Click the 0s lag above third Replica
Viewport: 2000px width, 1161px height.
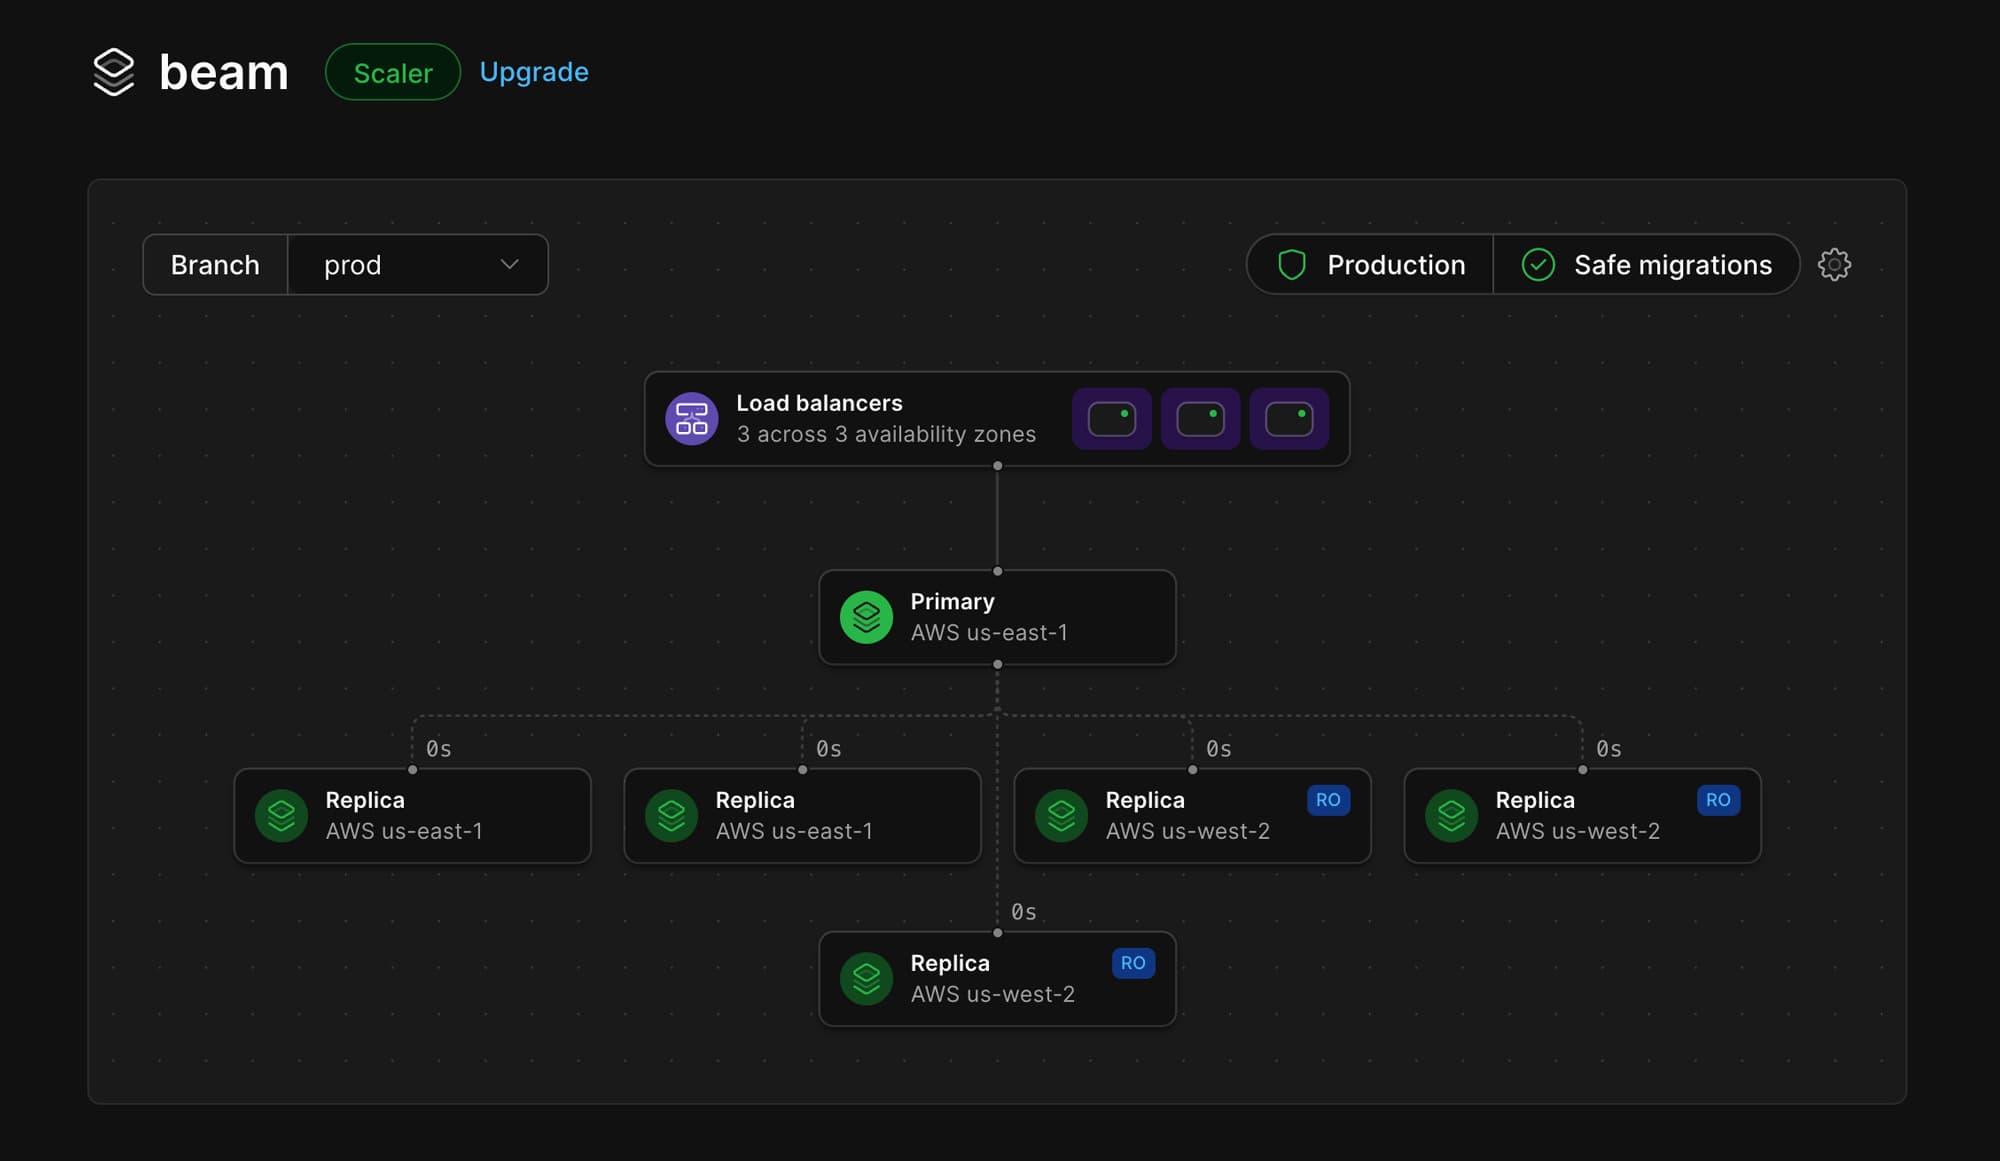pyautogui.click(x=1219, y=749)
